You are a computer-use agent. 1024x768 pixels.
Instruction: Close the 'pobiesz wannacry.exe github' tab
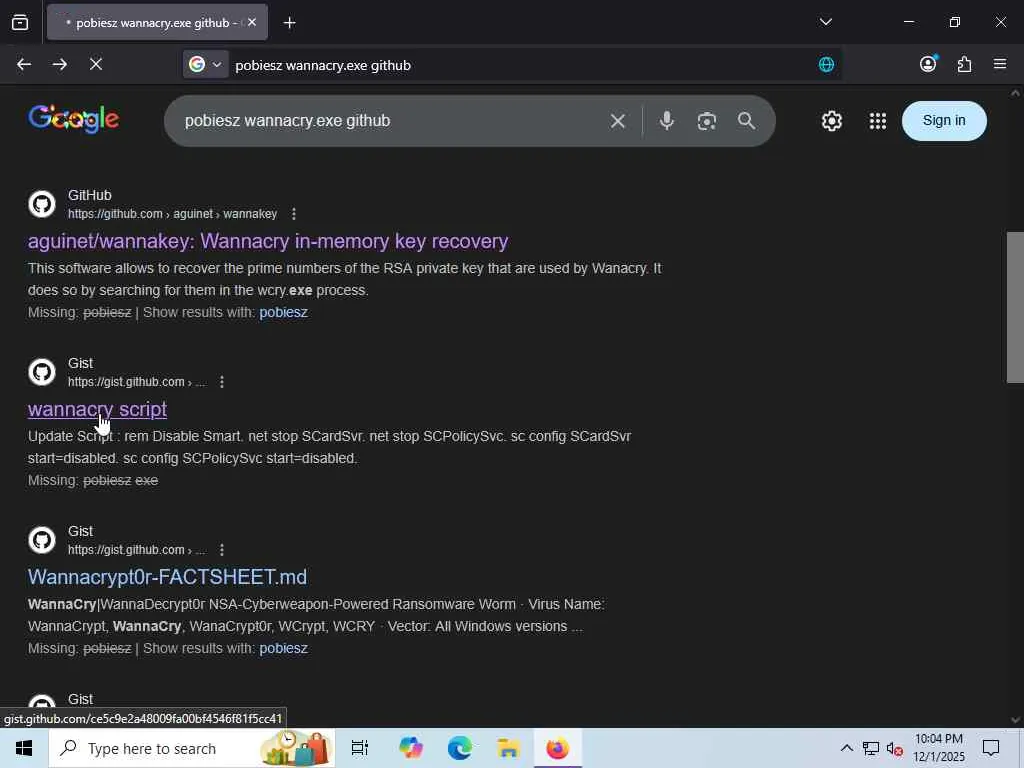click(252, 22)
